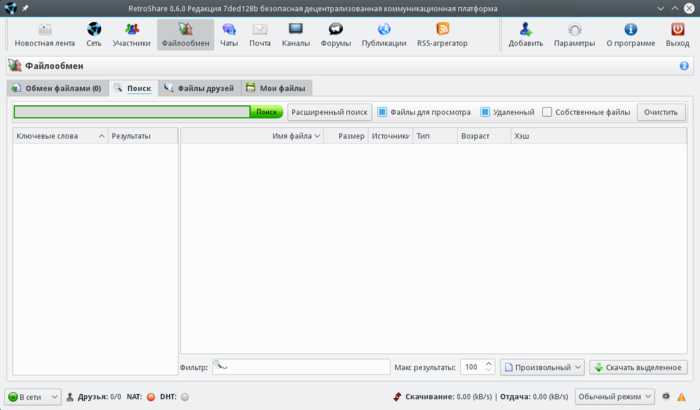Enable Собственные файлы checkbox
The width and height of the screenshot is (700, 410).
click(547, 112)
